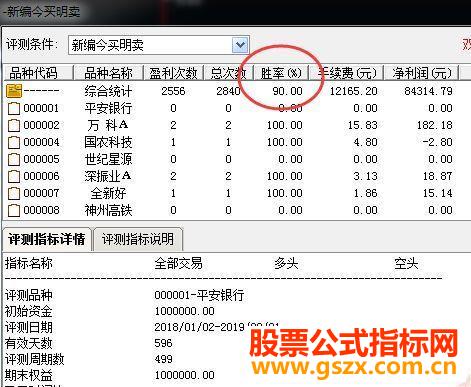
Task: Click the 有效天数 value 596
Action: (x=163, y=343)
